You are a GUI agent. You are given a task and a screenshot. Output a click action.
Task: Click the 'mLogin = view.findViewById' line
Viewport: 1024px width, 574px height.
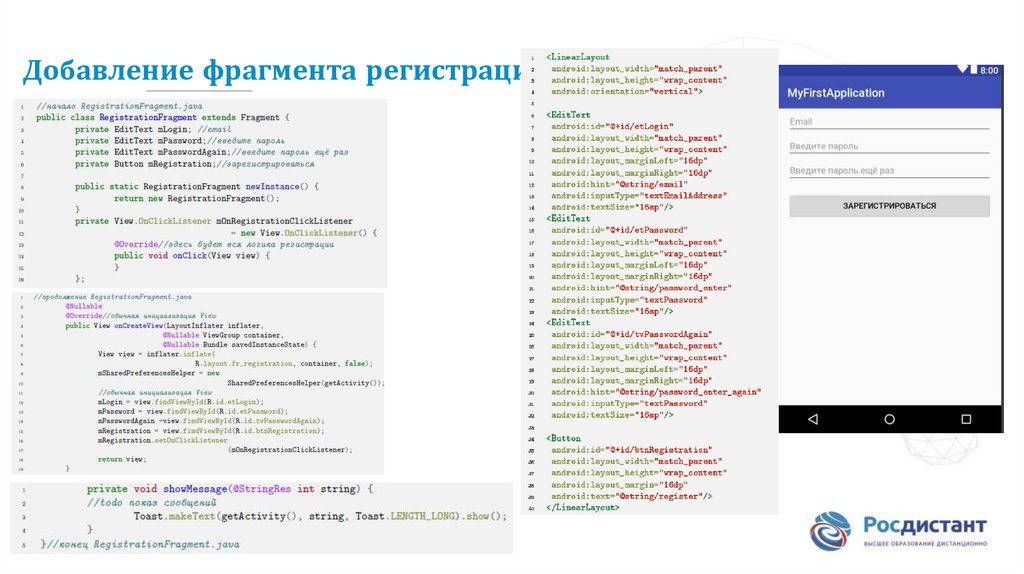tap(180, 402)
